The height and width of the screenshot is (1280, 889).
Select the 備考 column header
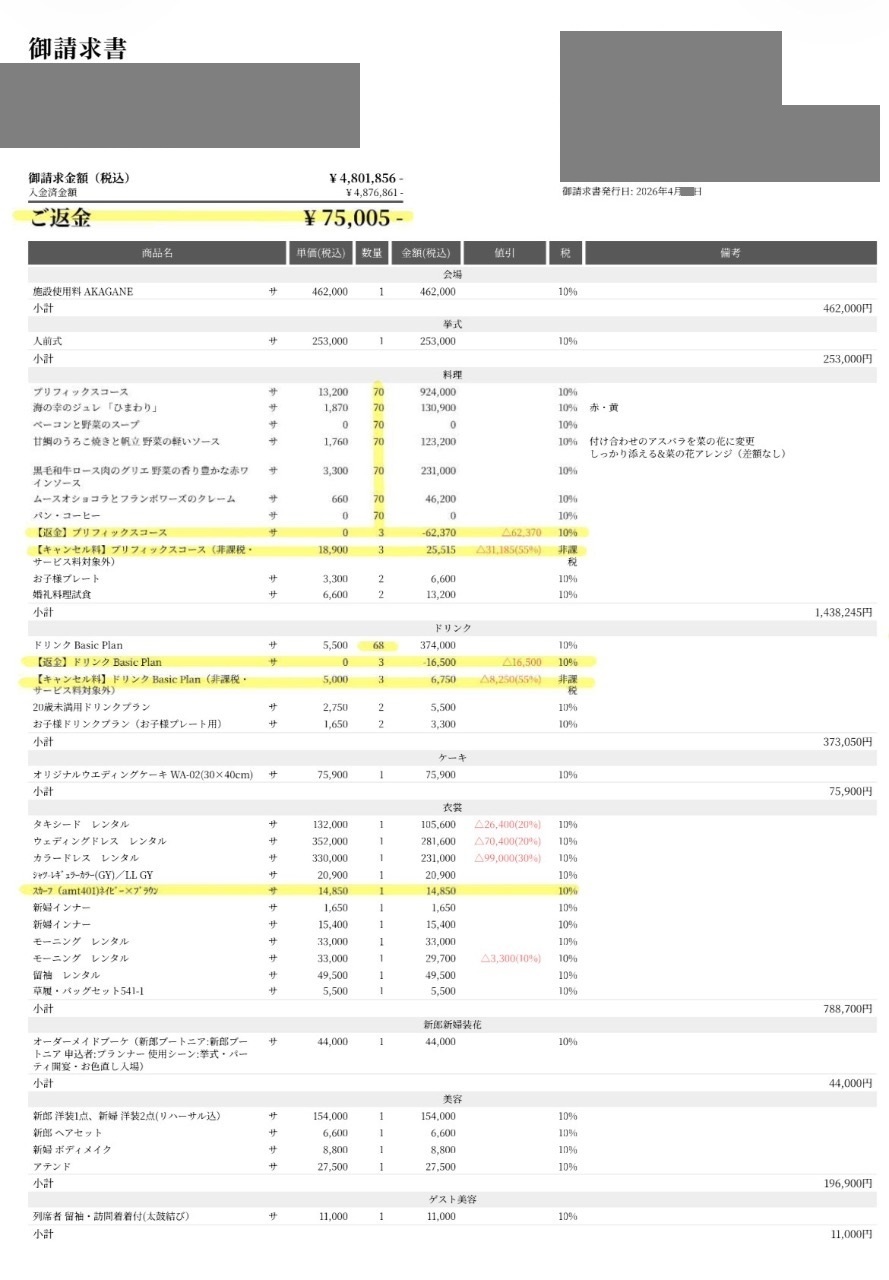pyautogui.click(x=729, y=254)
